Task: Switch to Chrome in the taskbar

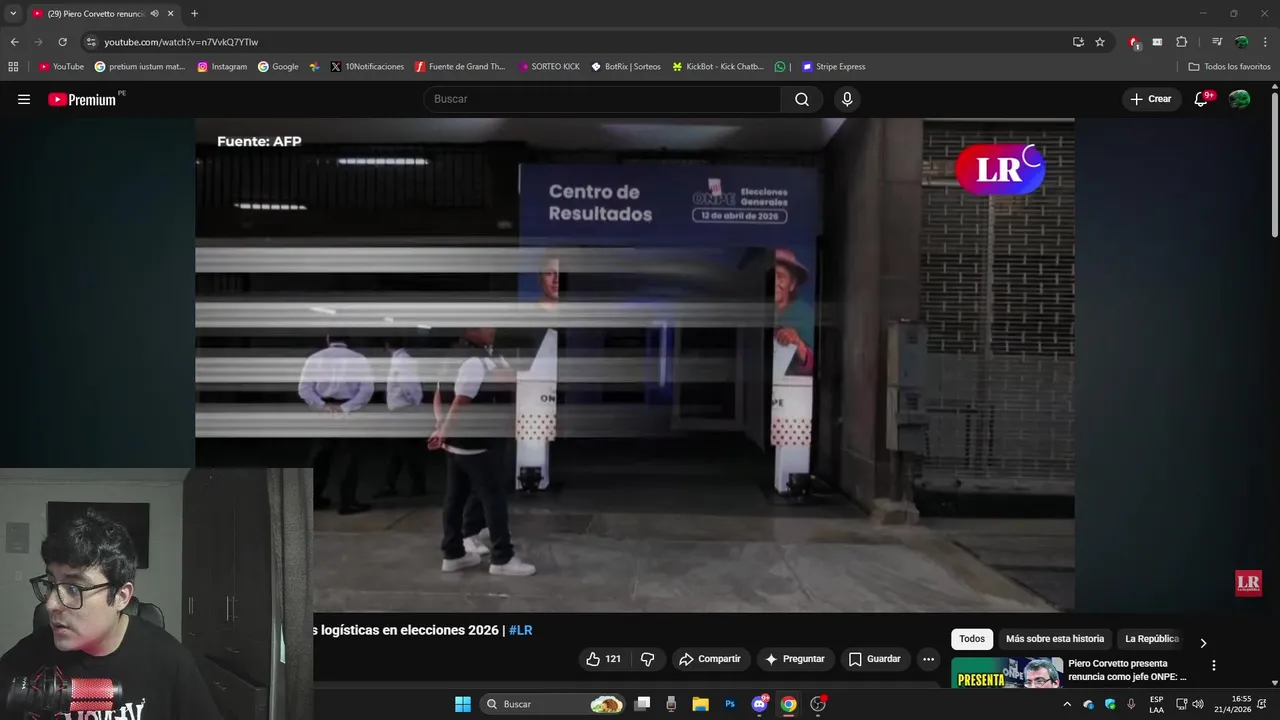Action: pos(788,704)
